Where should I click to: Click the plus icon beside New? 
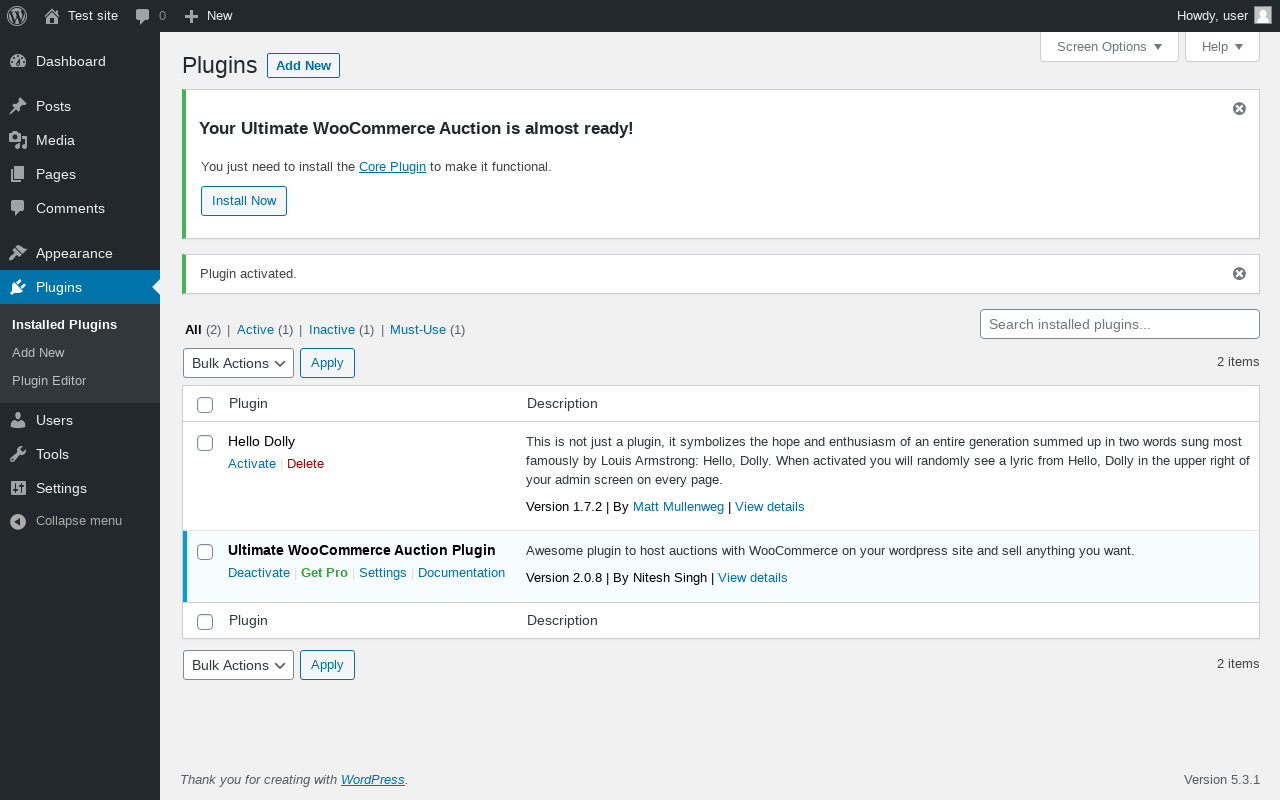[192, 16]
